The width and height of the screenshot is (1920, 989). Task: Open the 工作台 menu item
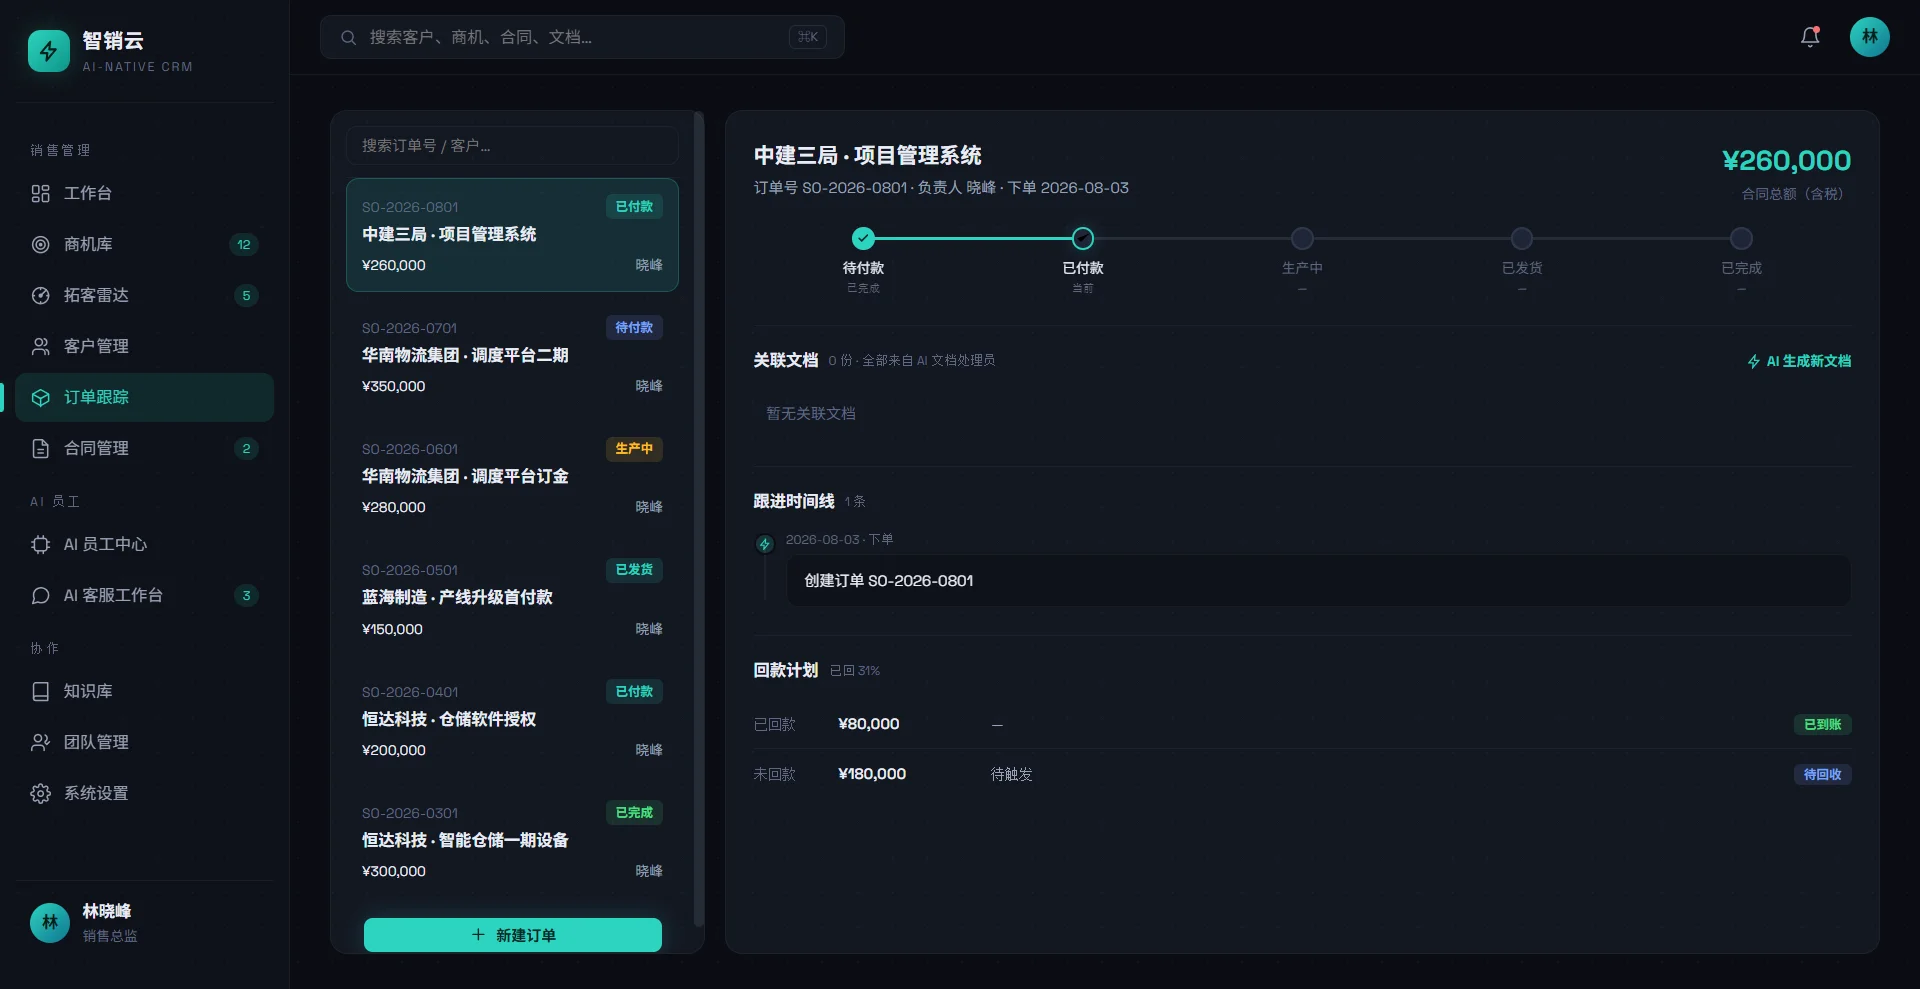[x=145, y=193]
